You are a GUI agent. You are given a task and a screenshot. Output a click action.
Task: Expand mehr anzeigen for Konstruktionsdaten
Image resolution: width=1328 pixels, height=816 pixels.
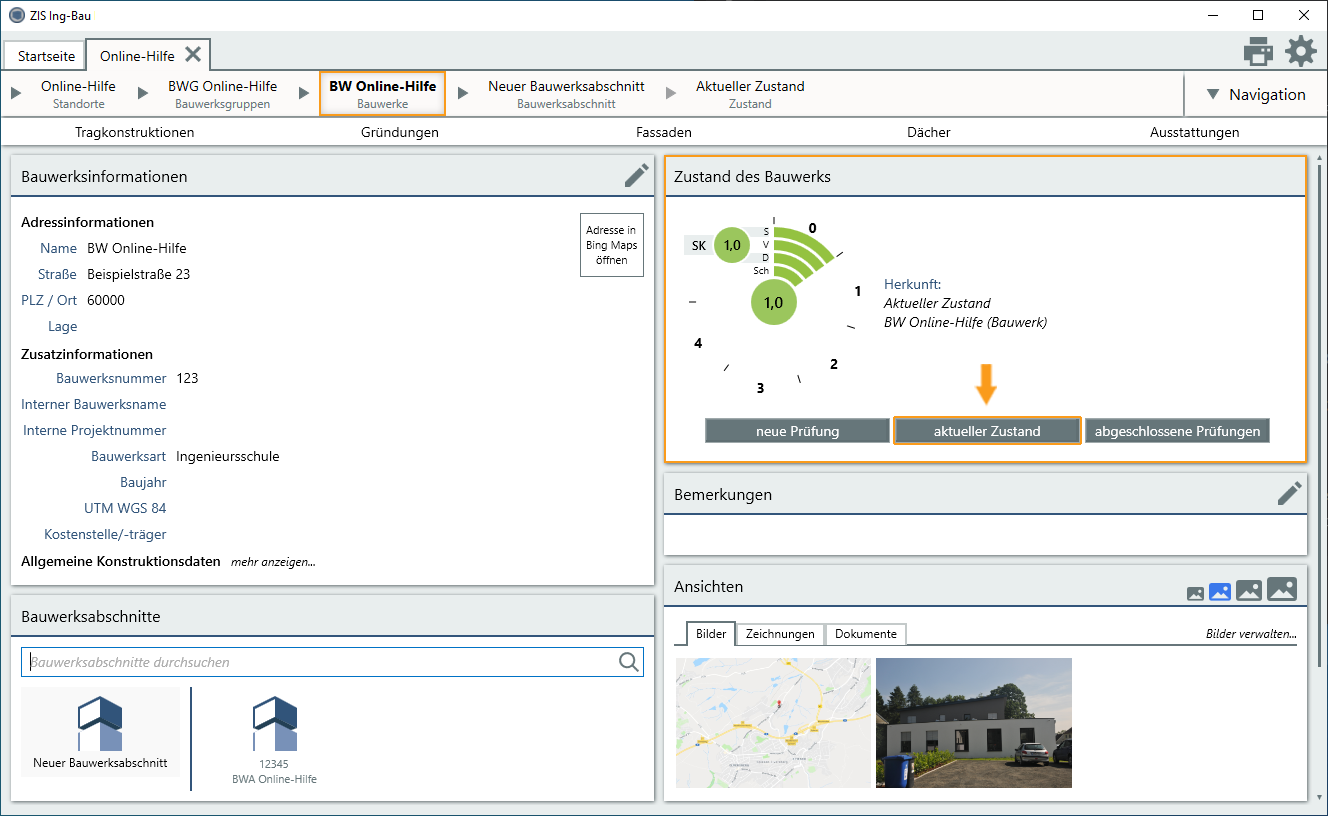[x=273, y=562]
